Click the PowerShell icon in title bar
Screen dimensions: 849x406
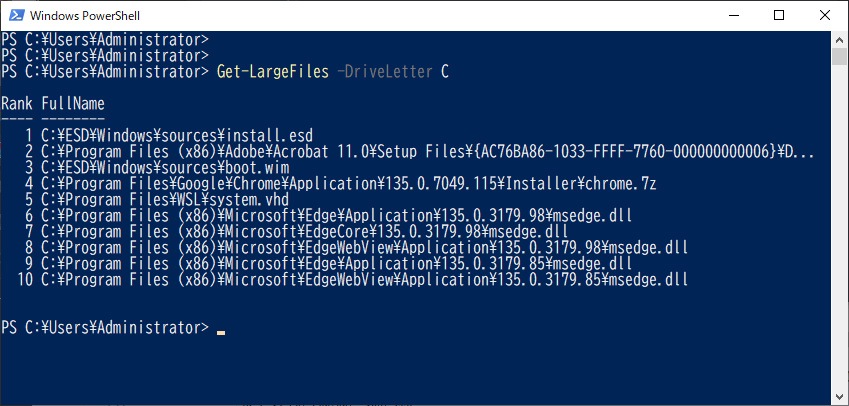[x=16, y=15]
